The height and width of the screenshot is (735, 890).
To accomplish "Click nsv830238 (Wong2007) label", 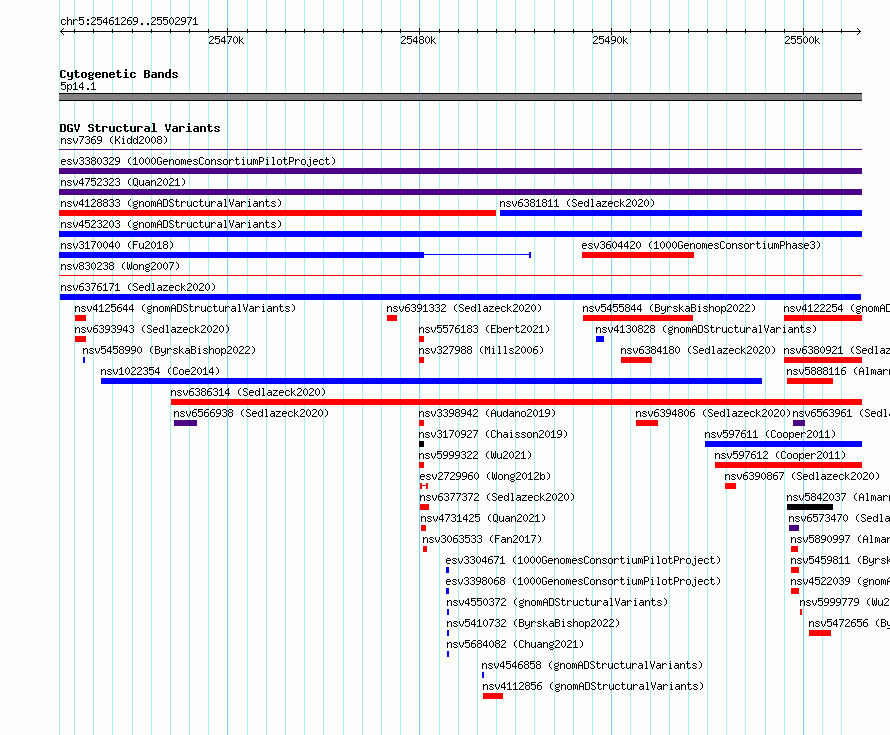I will 120,266.
